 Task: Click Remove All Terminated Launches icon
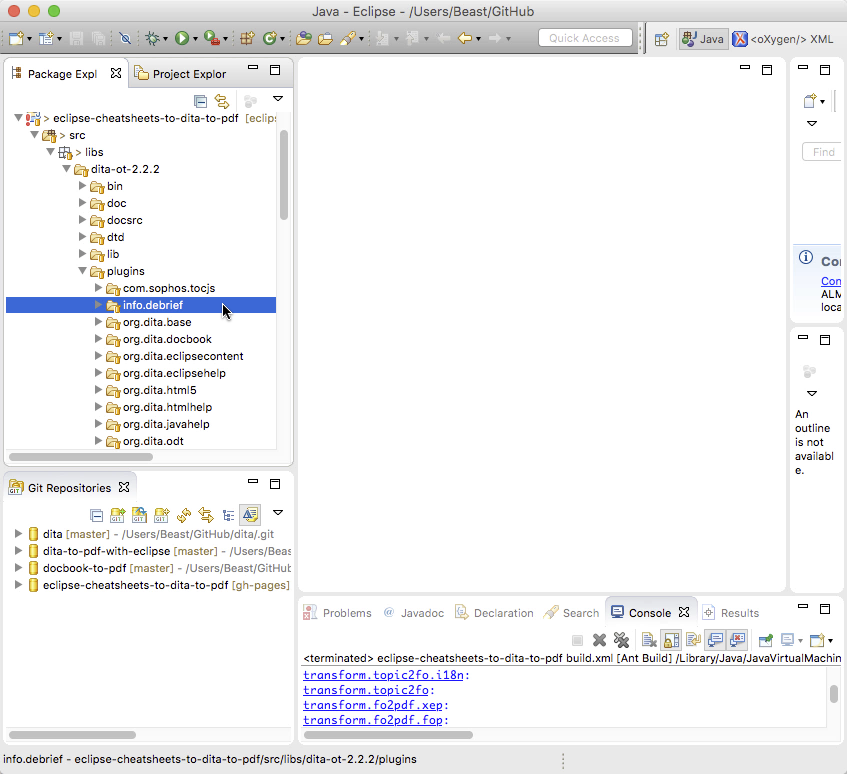(x=621, y=641)
